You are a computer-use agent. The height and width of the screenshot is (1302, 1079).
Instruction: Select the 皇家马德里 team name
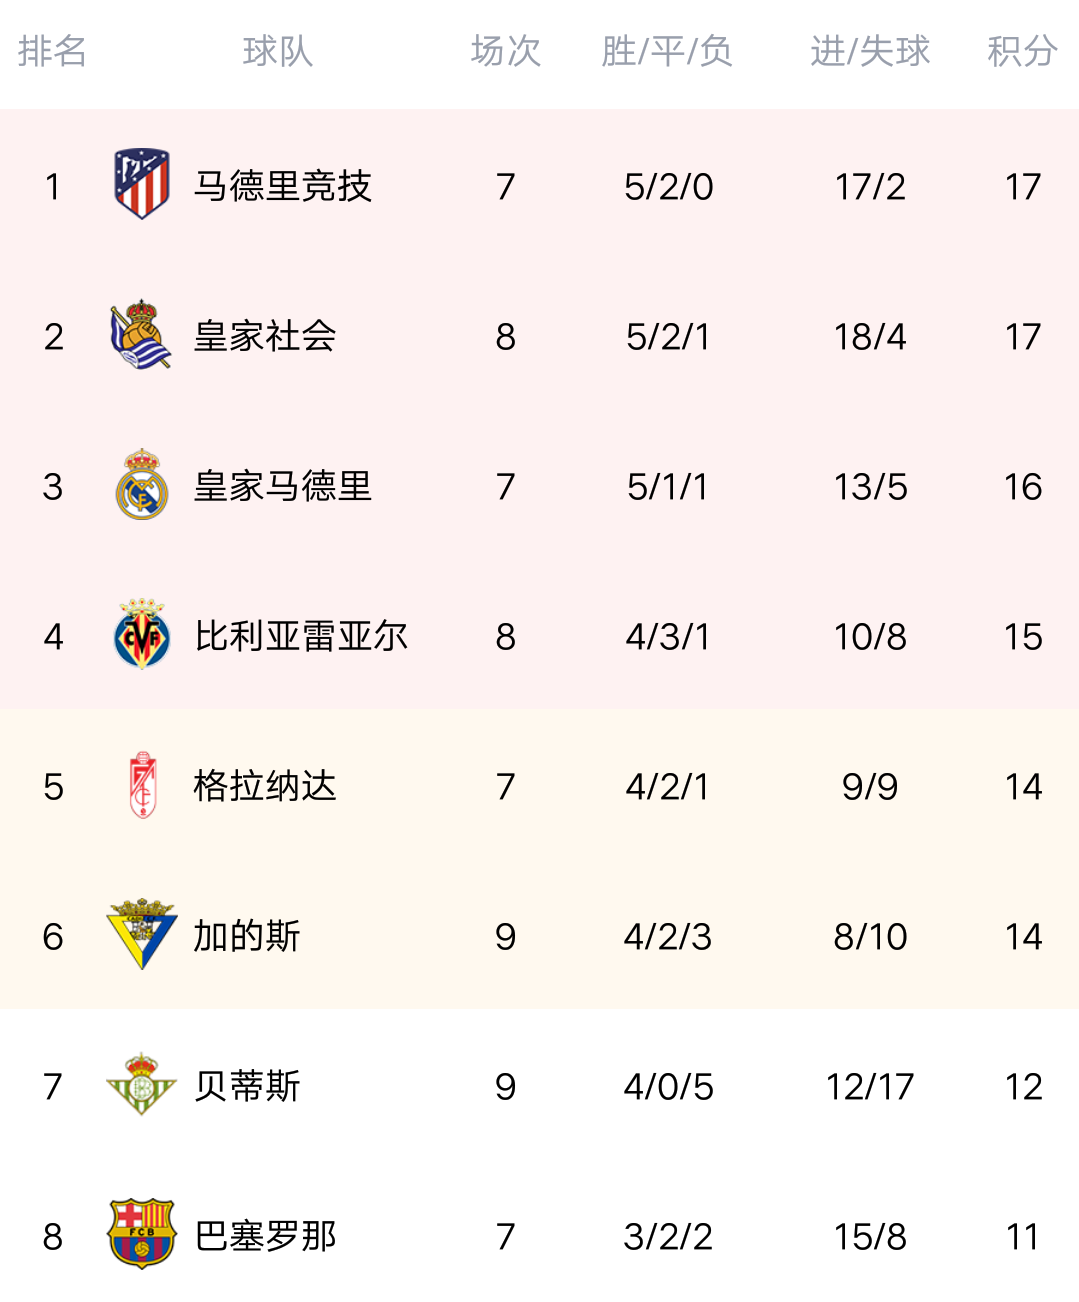point(283,486)
